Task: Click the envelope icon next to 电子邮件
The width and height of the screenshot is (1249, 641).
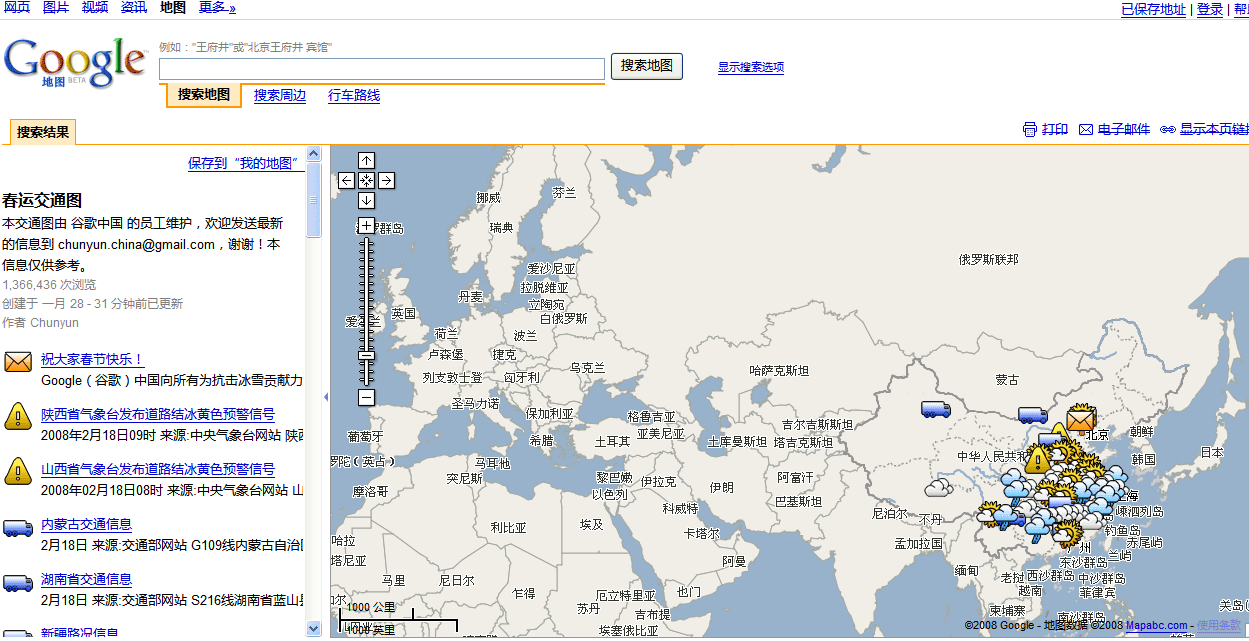Action: tap(1085, 129)
